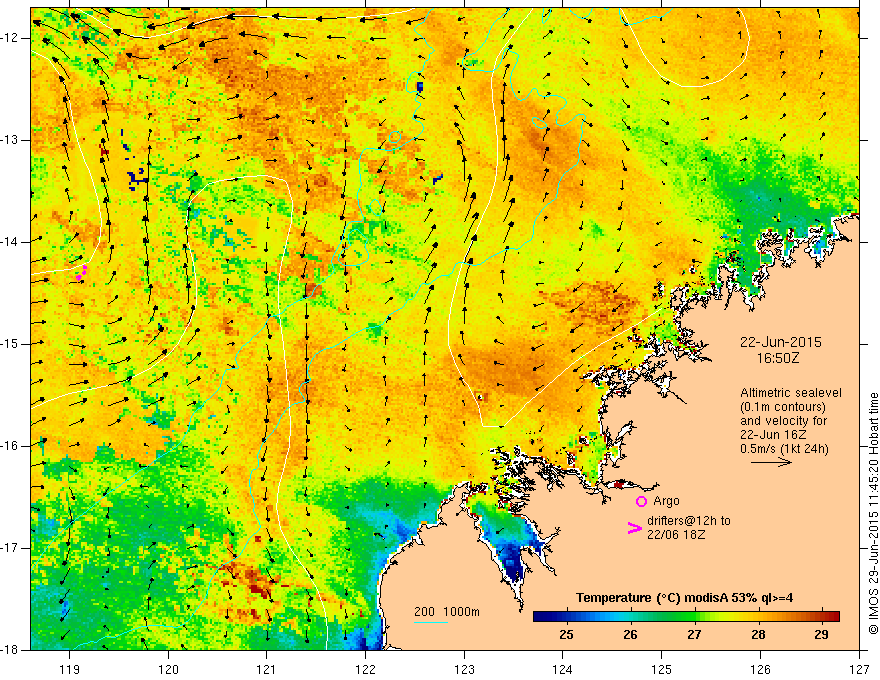This screenshot has width=880, height=680.
Task: Click latitude axis label -17
Action: [x=11, y=548]
